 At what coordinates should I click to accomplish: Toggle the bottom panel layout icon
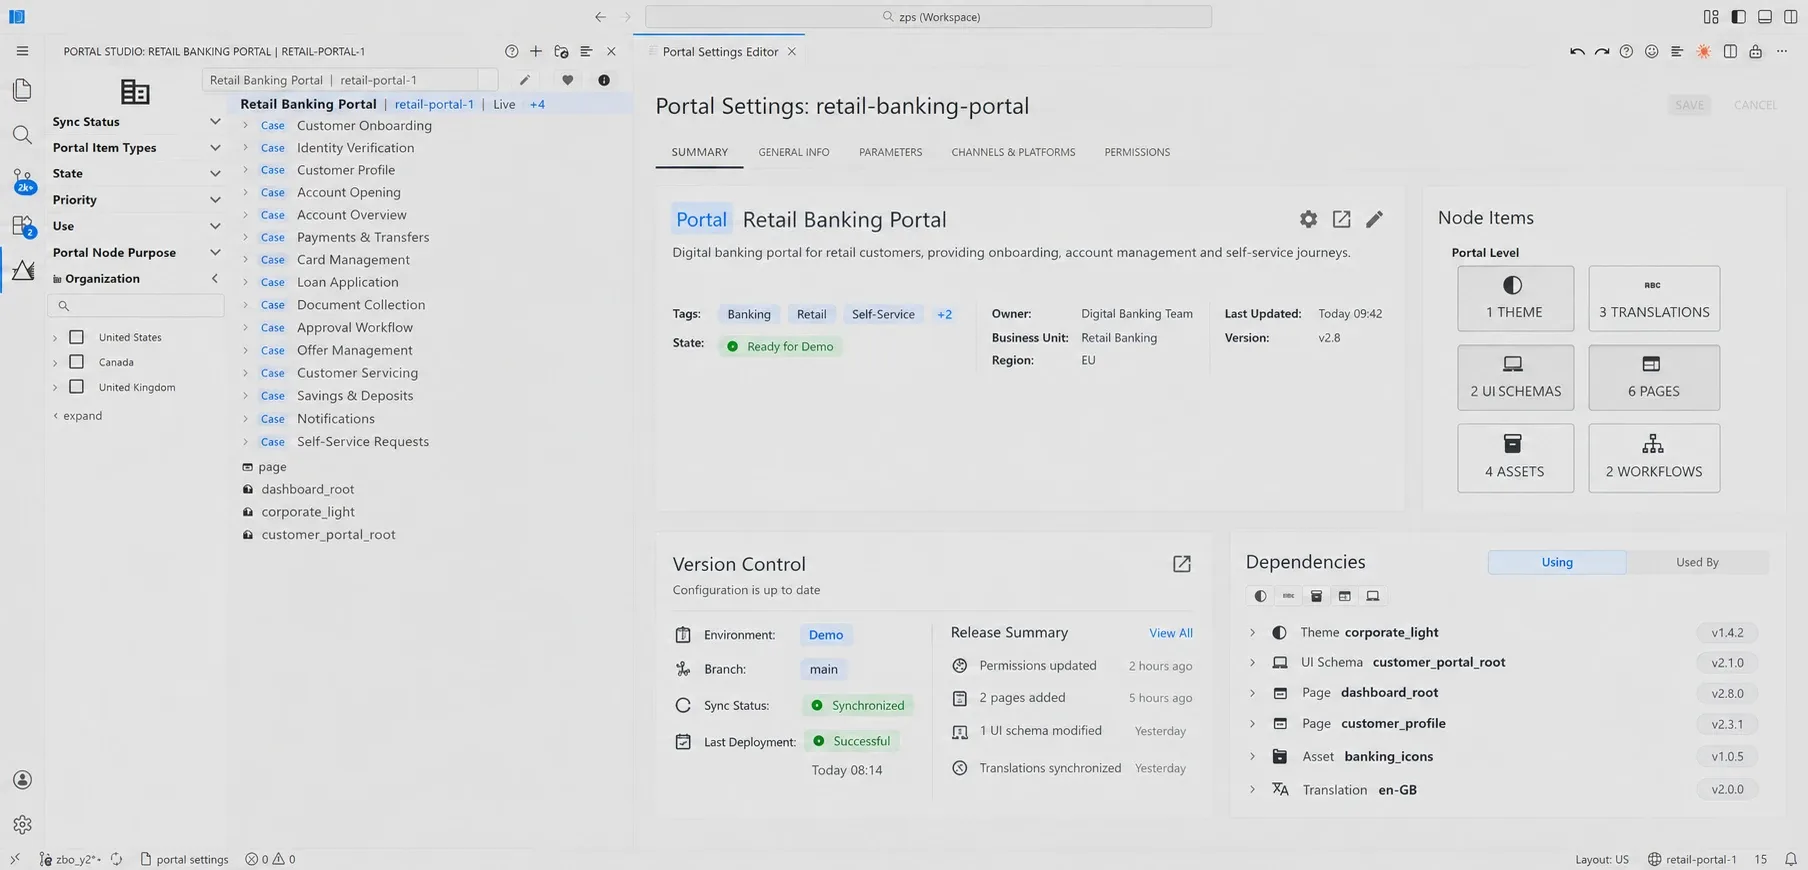[1764, 17]
